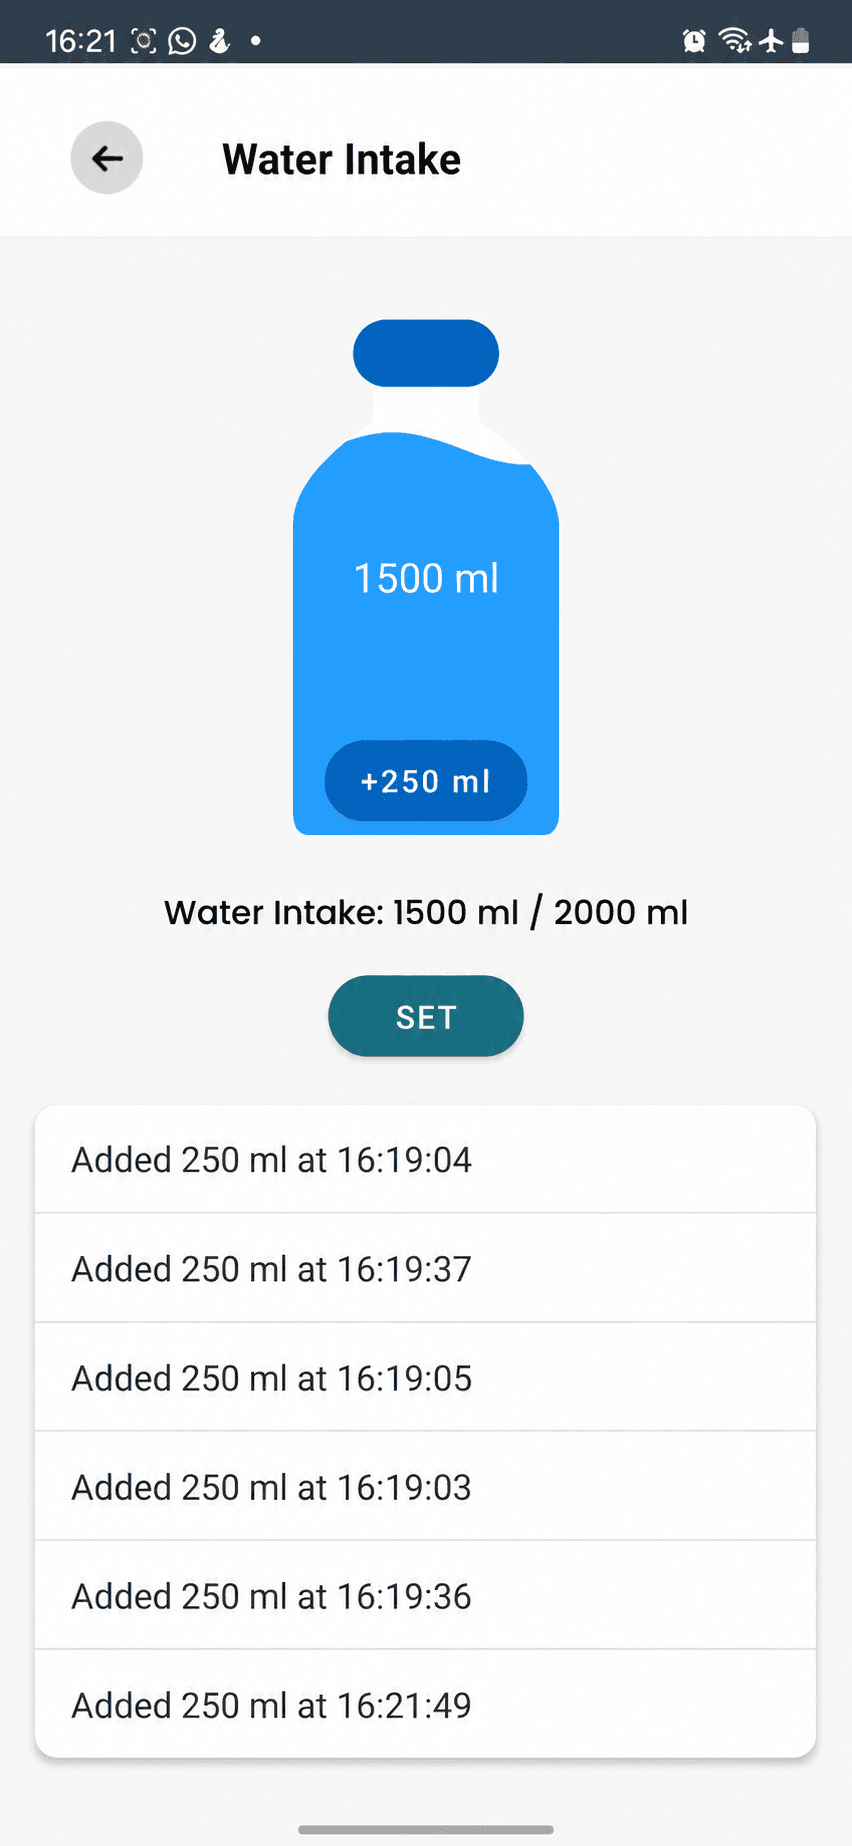Tap the bottom navigation gesture bar
The height and width of the screenshot is (1846, 852).
pyautogui.click(x=426, y=1830)
